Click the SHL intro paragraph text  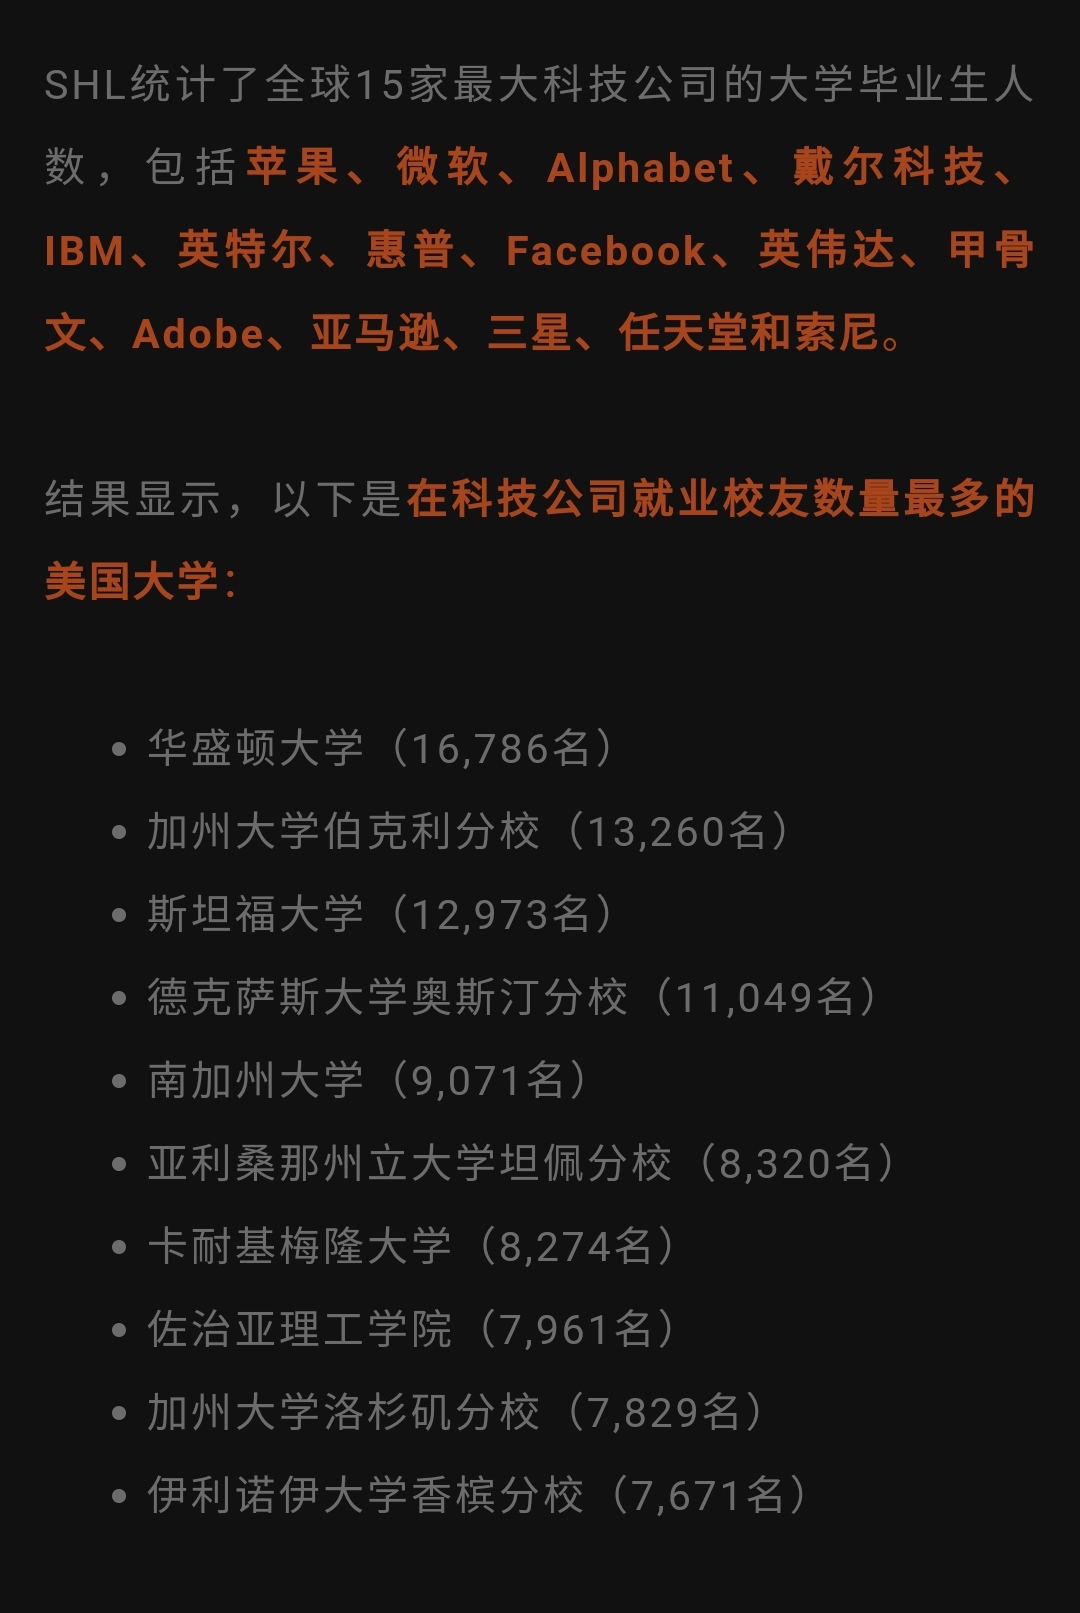pyautogui.click(x=540, y=209)
